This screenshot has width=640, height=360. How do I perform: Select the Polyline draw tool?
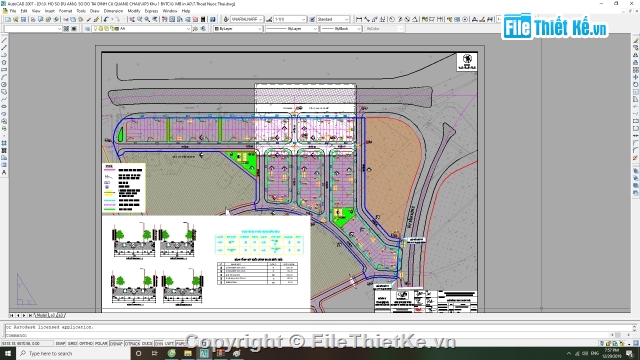point(4,55)
